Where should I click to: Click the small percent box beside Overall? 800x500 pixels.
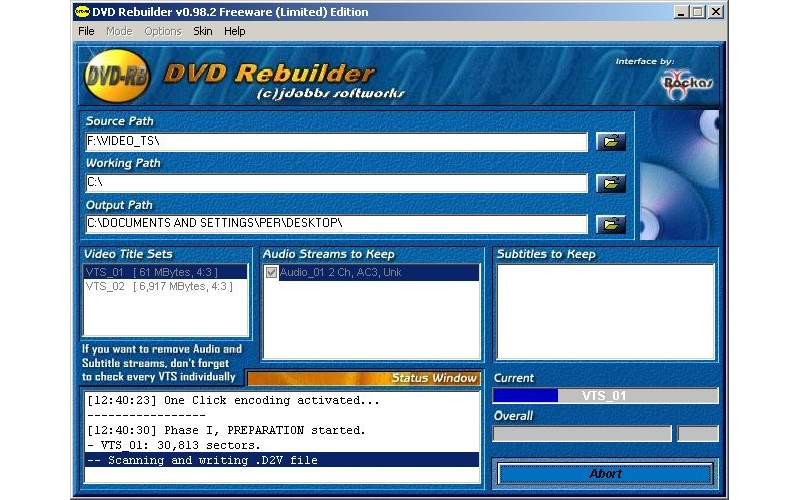tap(697, 434)
